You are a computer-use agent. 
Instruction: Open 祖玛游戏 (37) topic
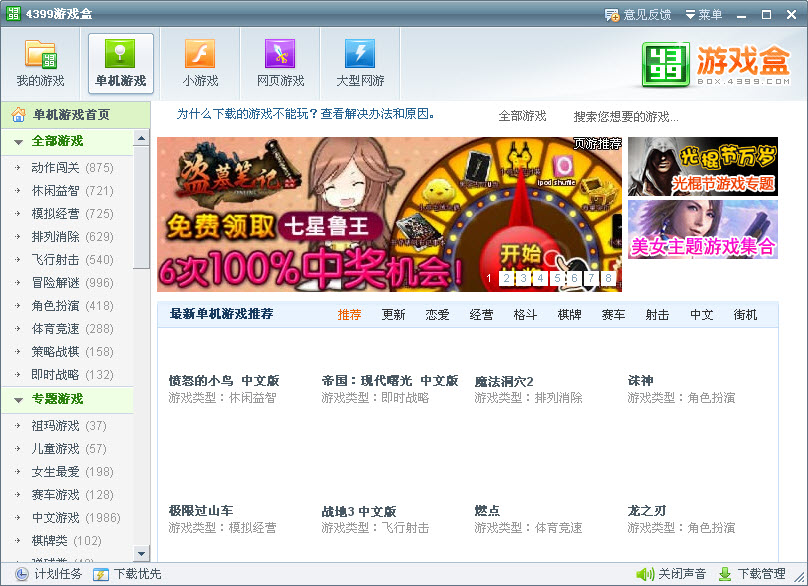point(69,426)
